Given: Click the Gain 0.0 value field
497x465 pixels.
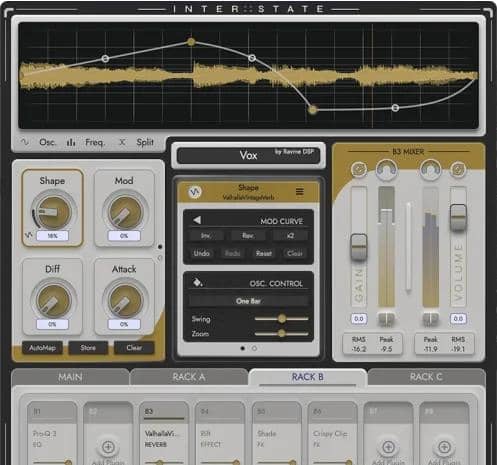Looking at the screenshot, I should pyautogui.click(x=359, y=319).
